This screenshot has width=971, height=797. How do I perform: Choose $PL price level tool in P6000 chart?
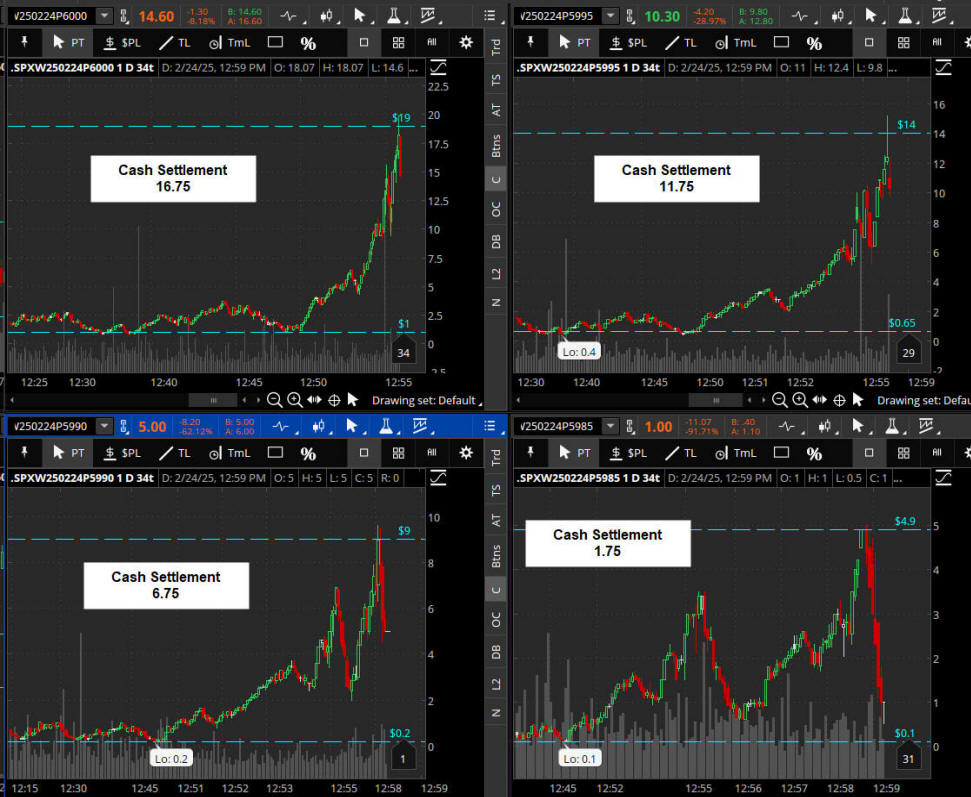pyautogui.click(x=123, y=42)
